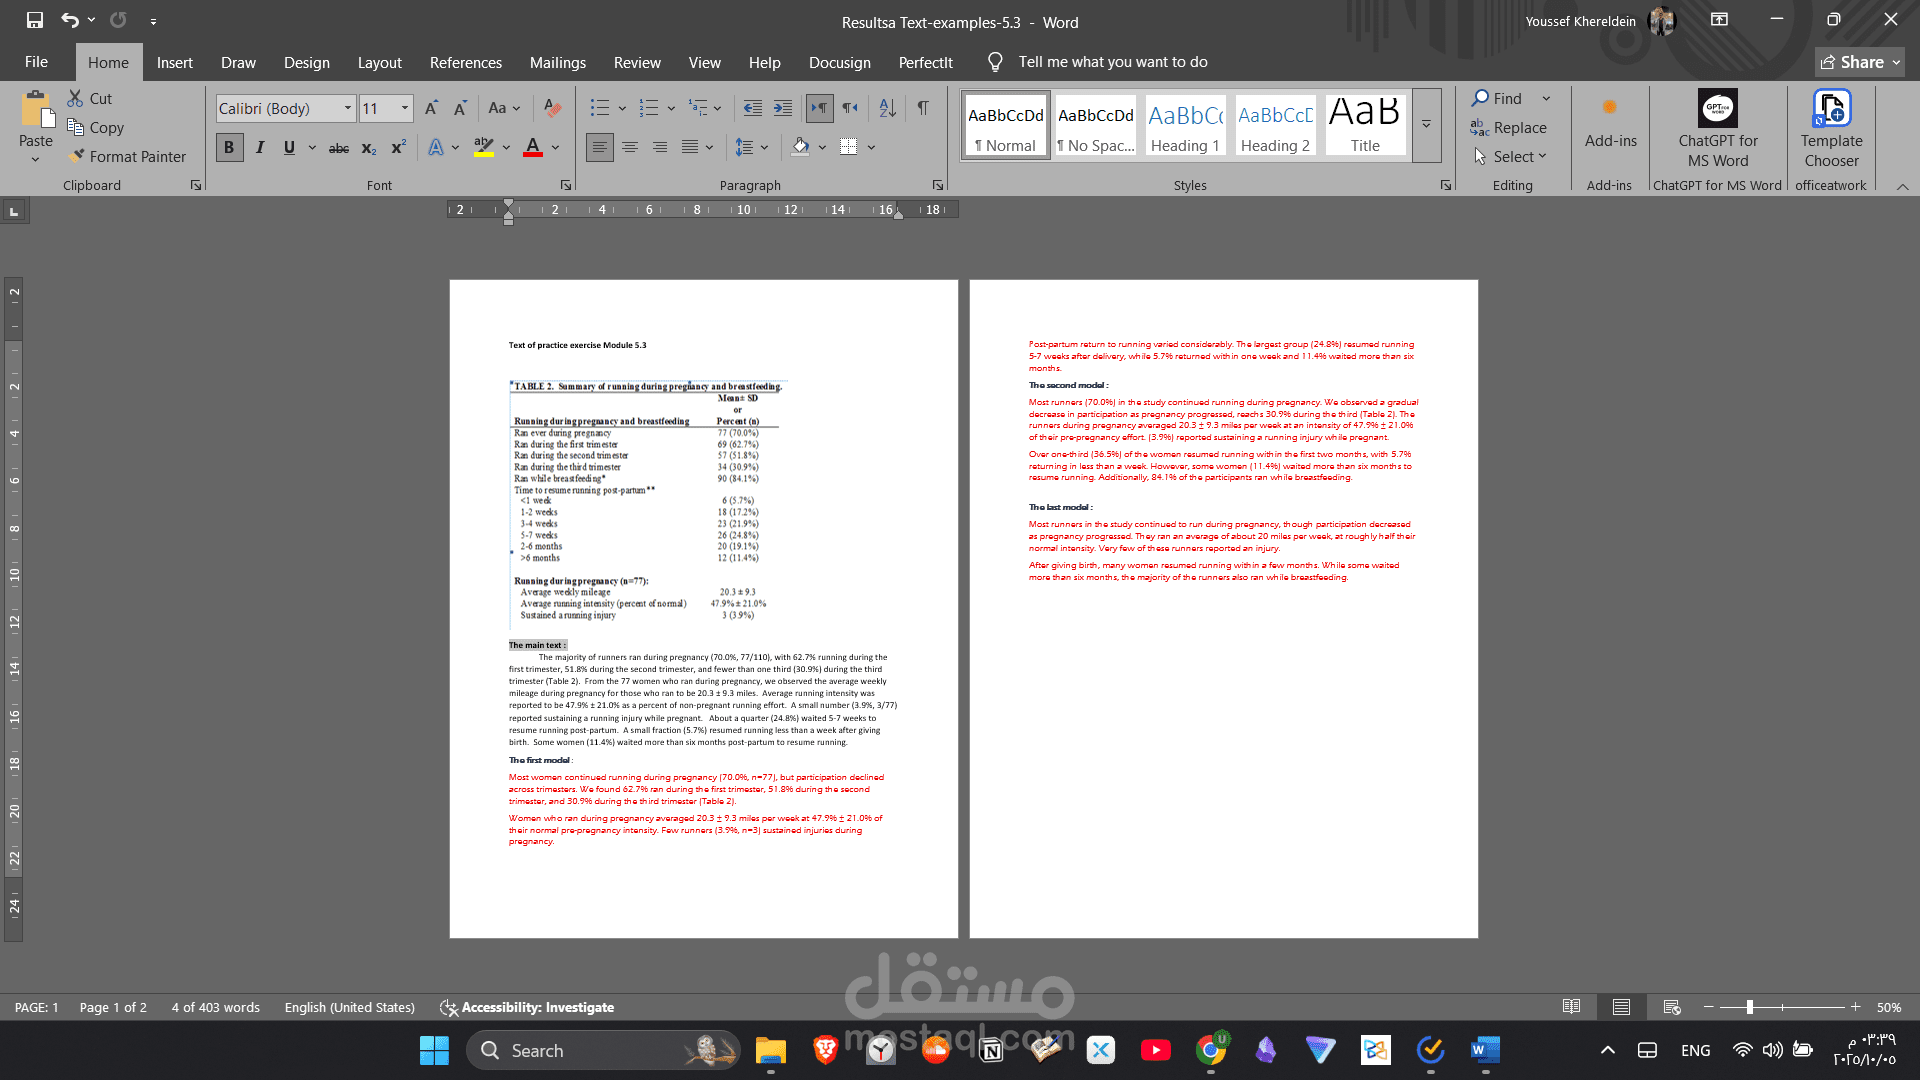Open the File menu
Viewport: 1920px width, 1080px height.
click(x=36, y=62)
